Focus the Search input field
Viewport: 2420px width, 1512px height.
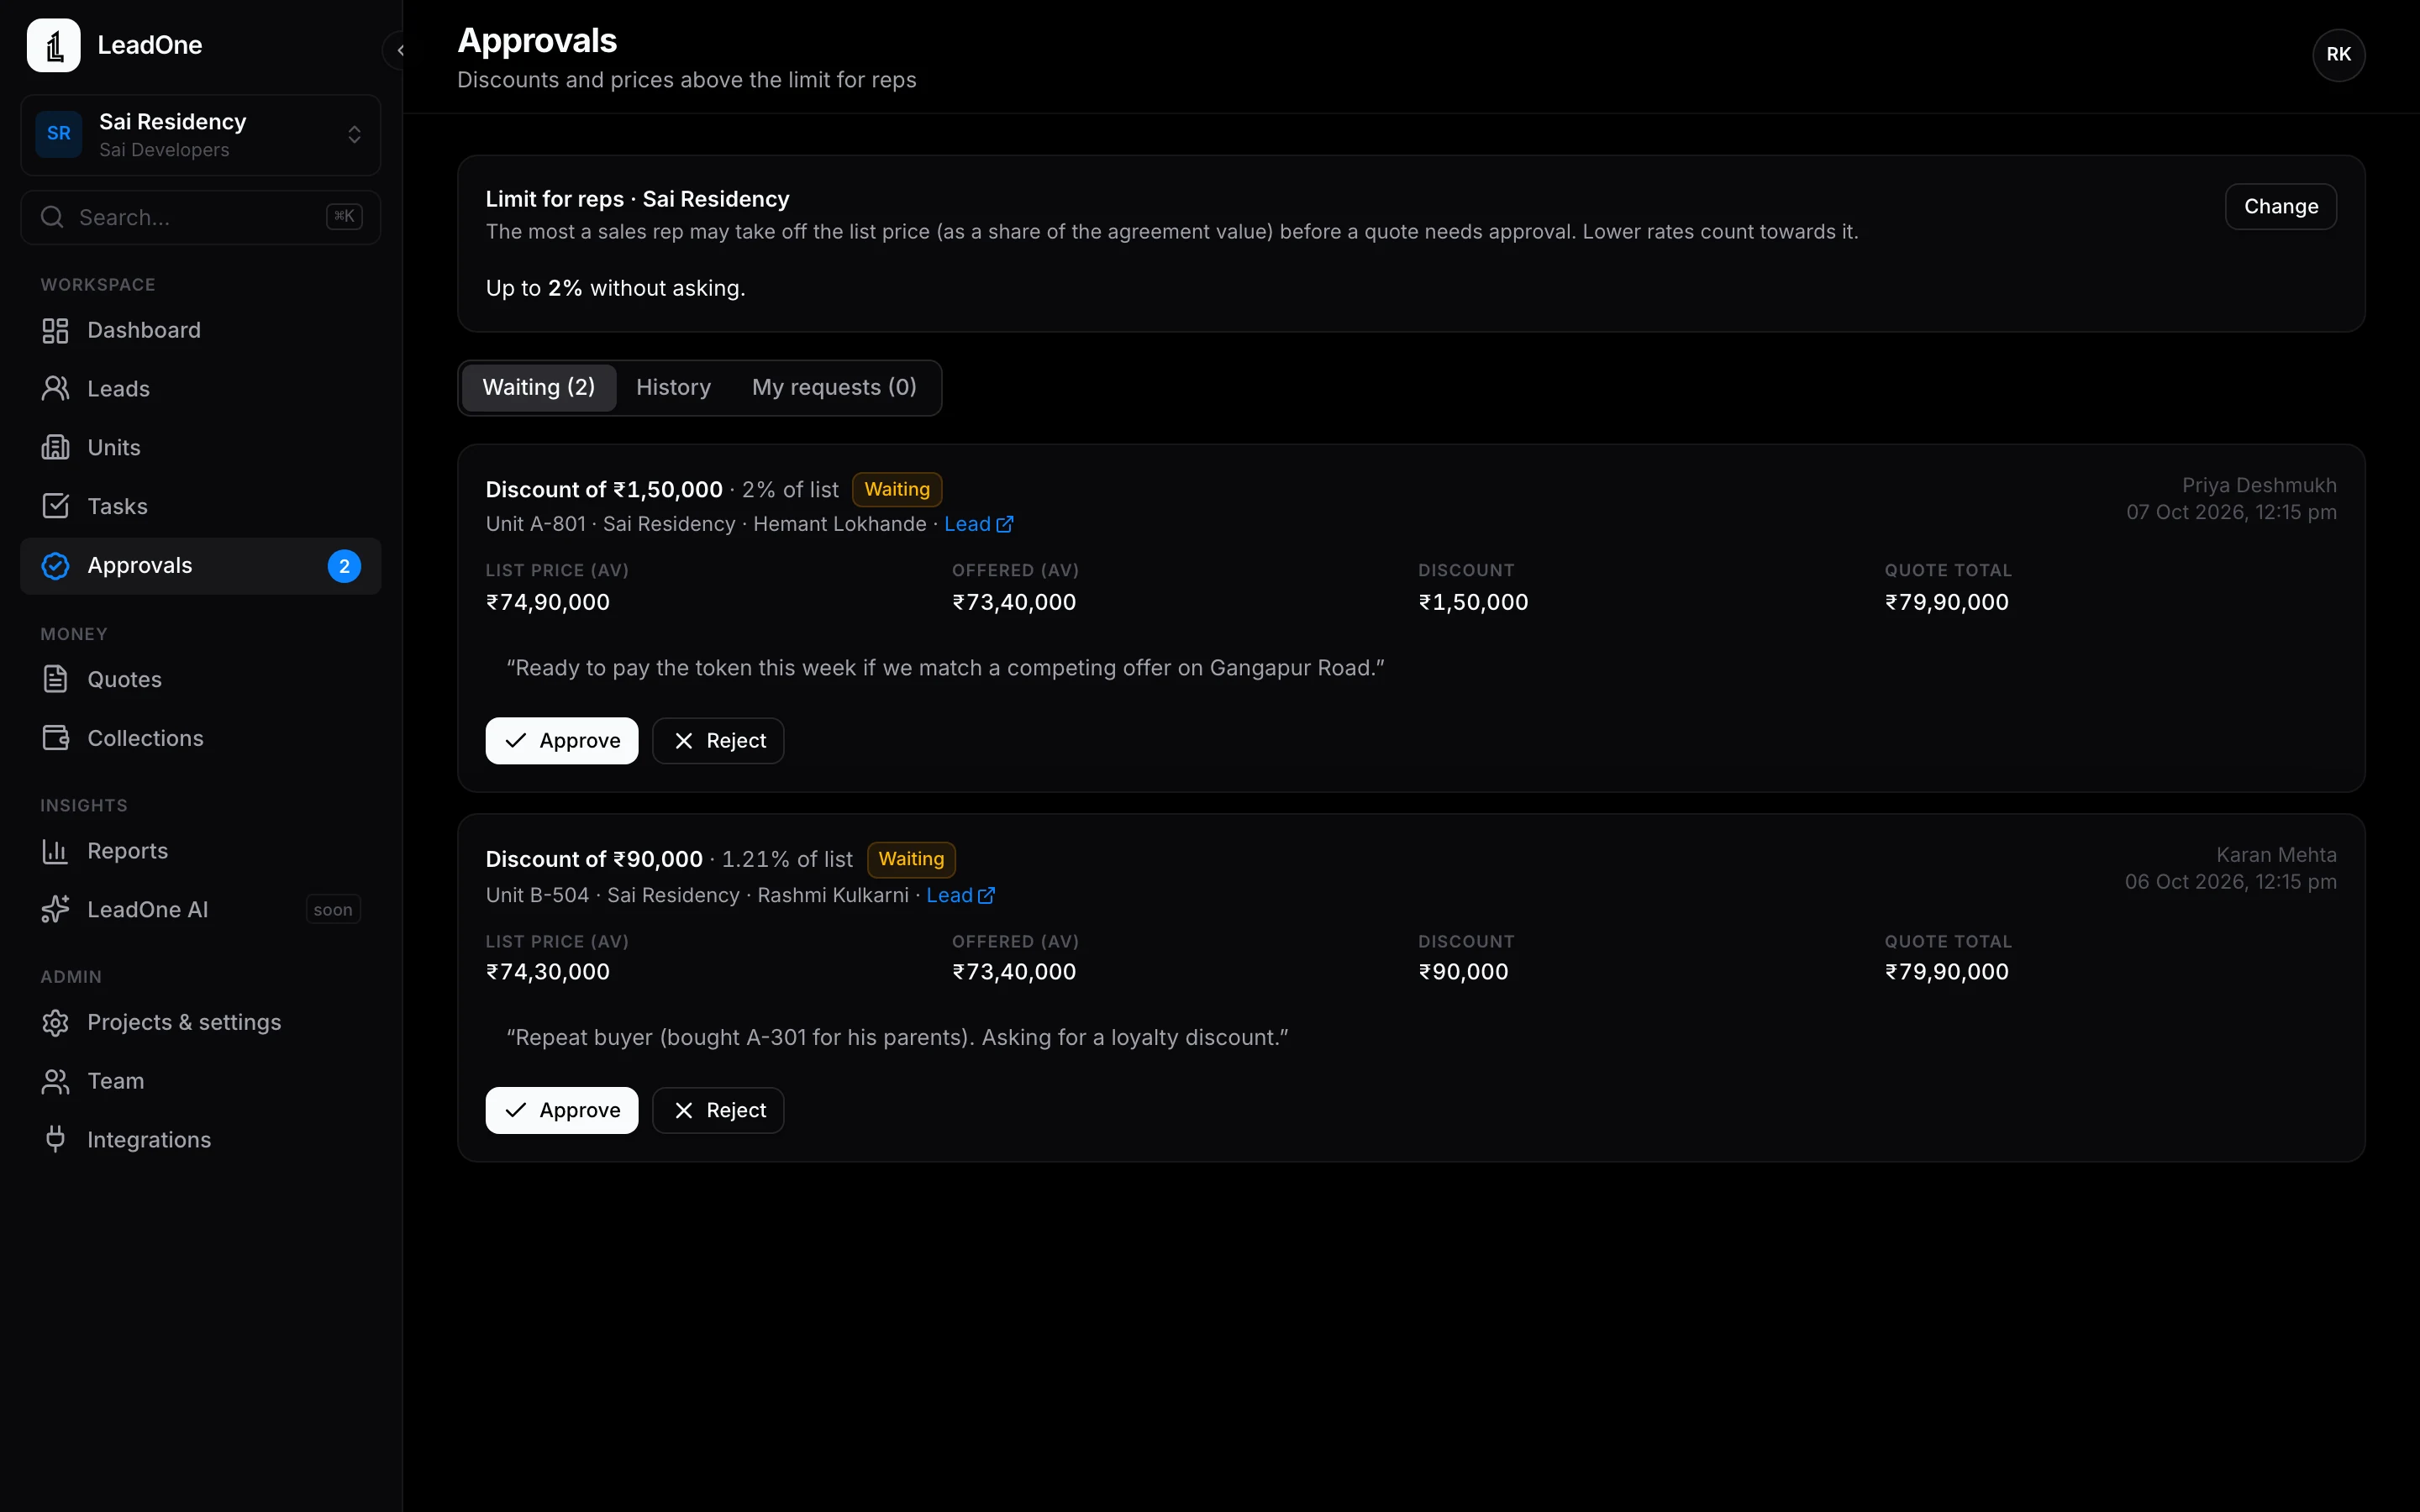[x=201, y=217]
